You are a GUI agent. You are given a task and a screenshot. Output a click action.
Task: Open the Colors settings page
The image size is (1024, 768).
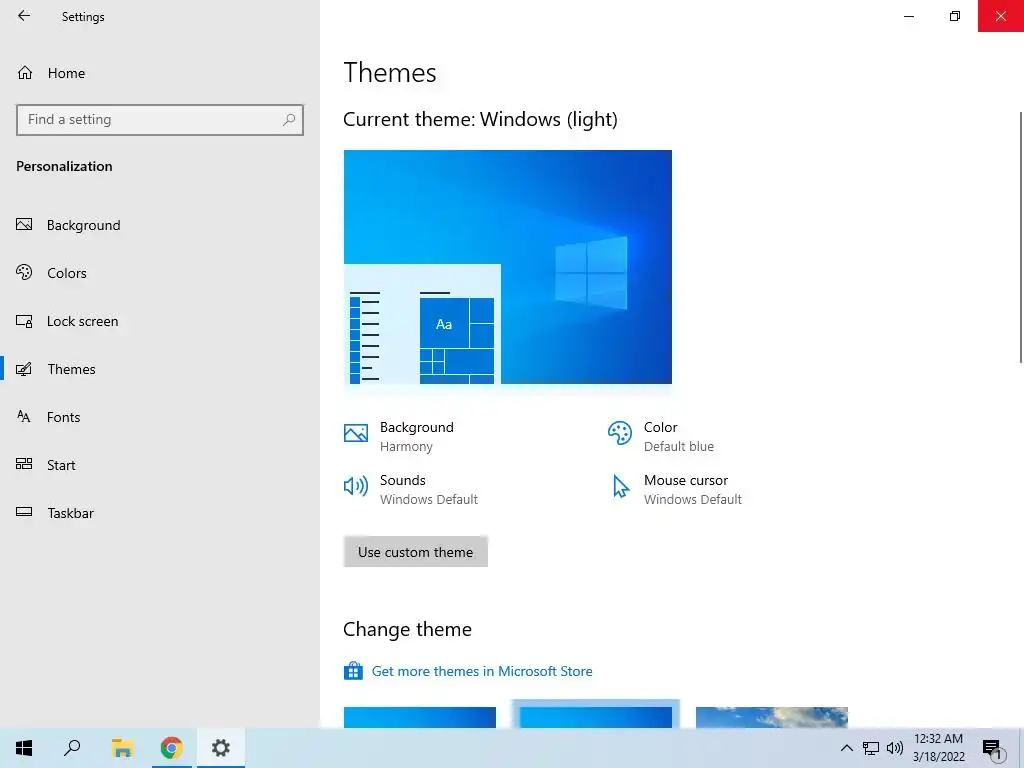pos(159,273)
